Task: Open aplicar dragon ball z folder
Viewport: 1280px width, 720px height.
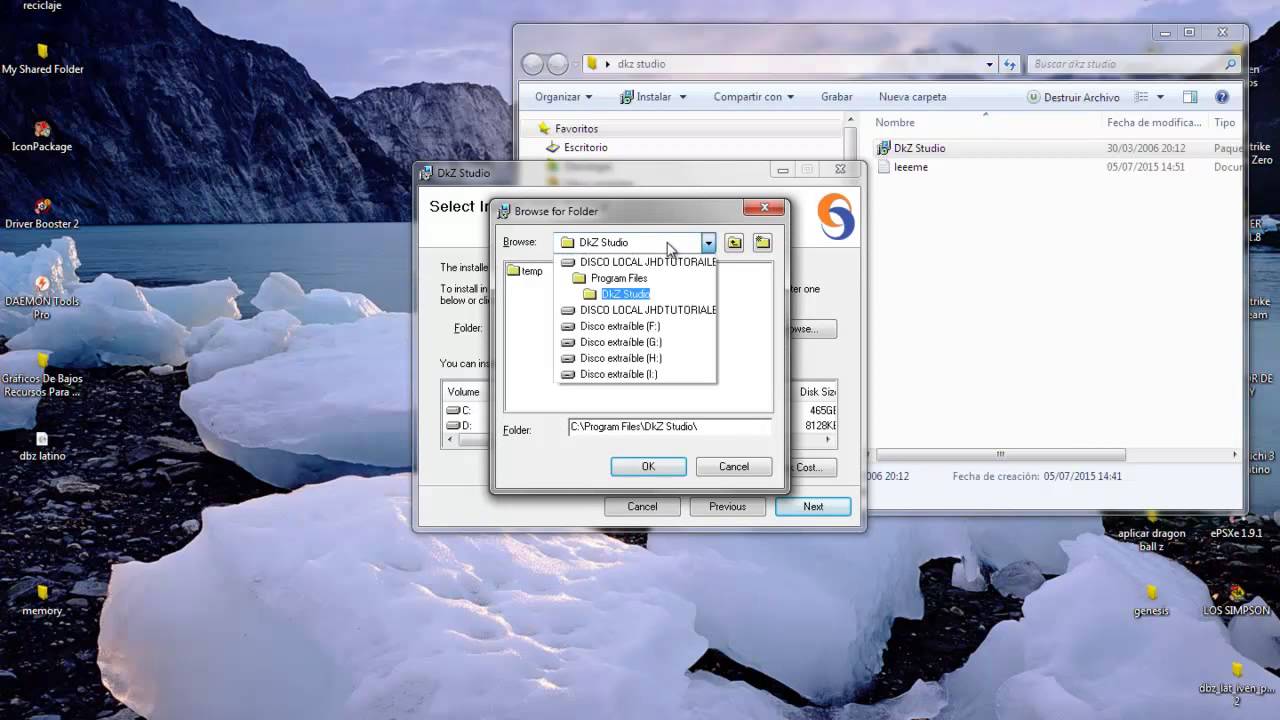Action: click(x=1152, y=530)
